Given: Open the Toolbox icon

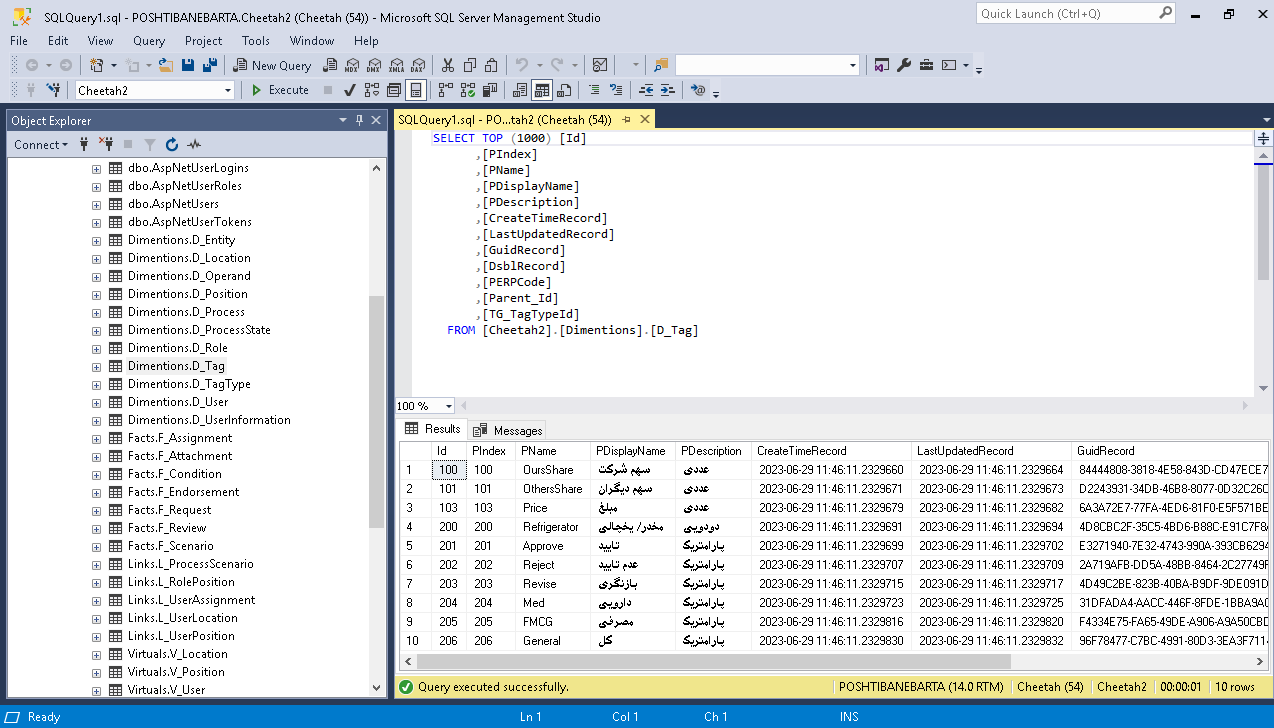Looking at the screenshot, I should pos(927,65).
